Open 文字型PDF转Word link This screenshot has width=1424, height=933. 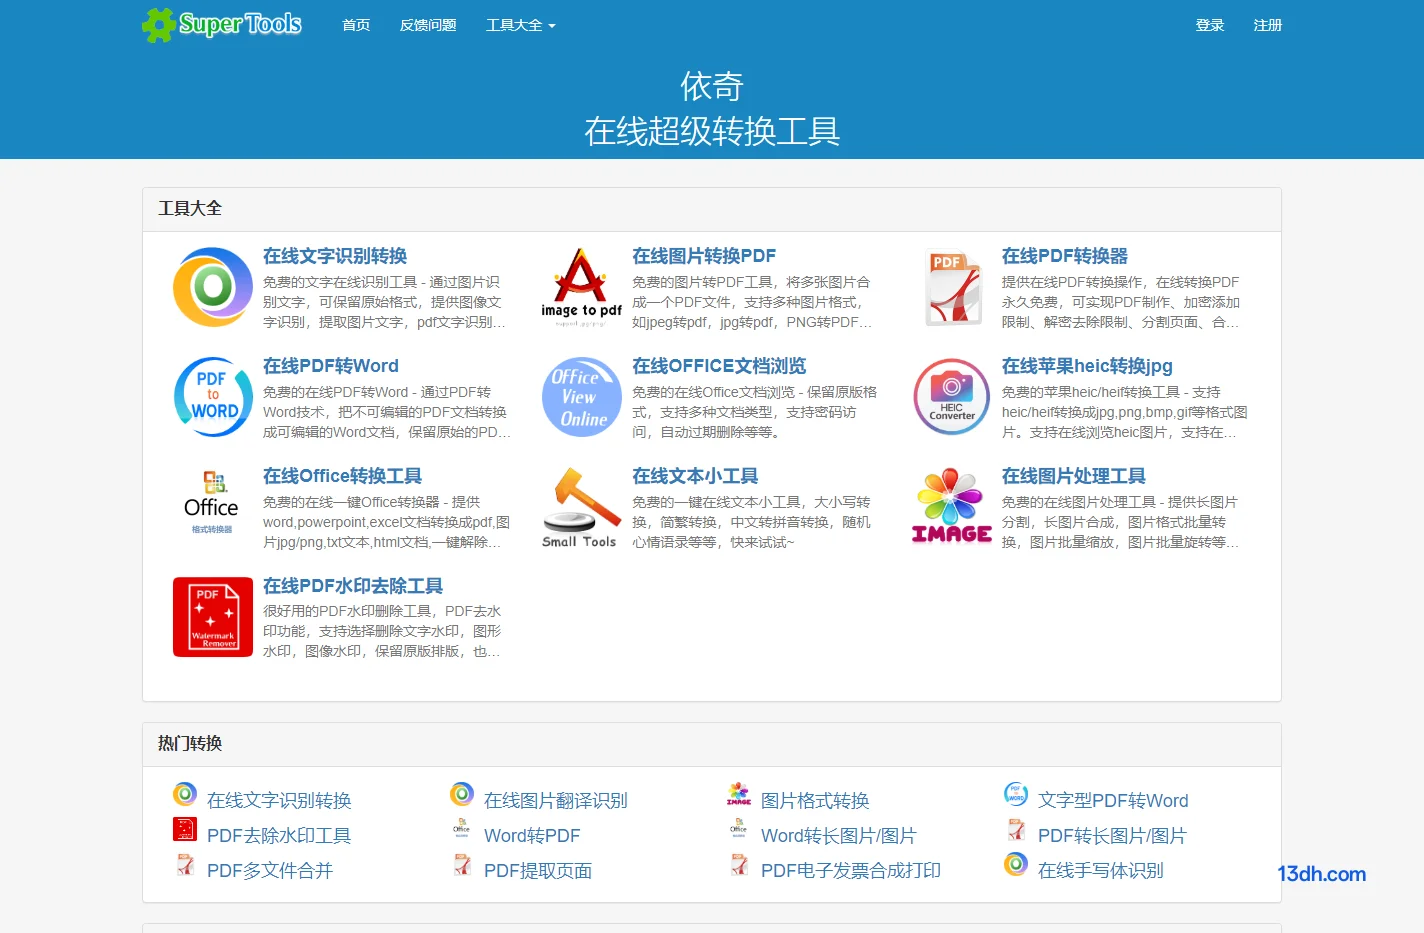1113,800
